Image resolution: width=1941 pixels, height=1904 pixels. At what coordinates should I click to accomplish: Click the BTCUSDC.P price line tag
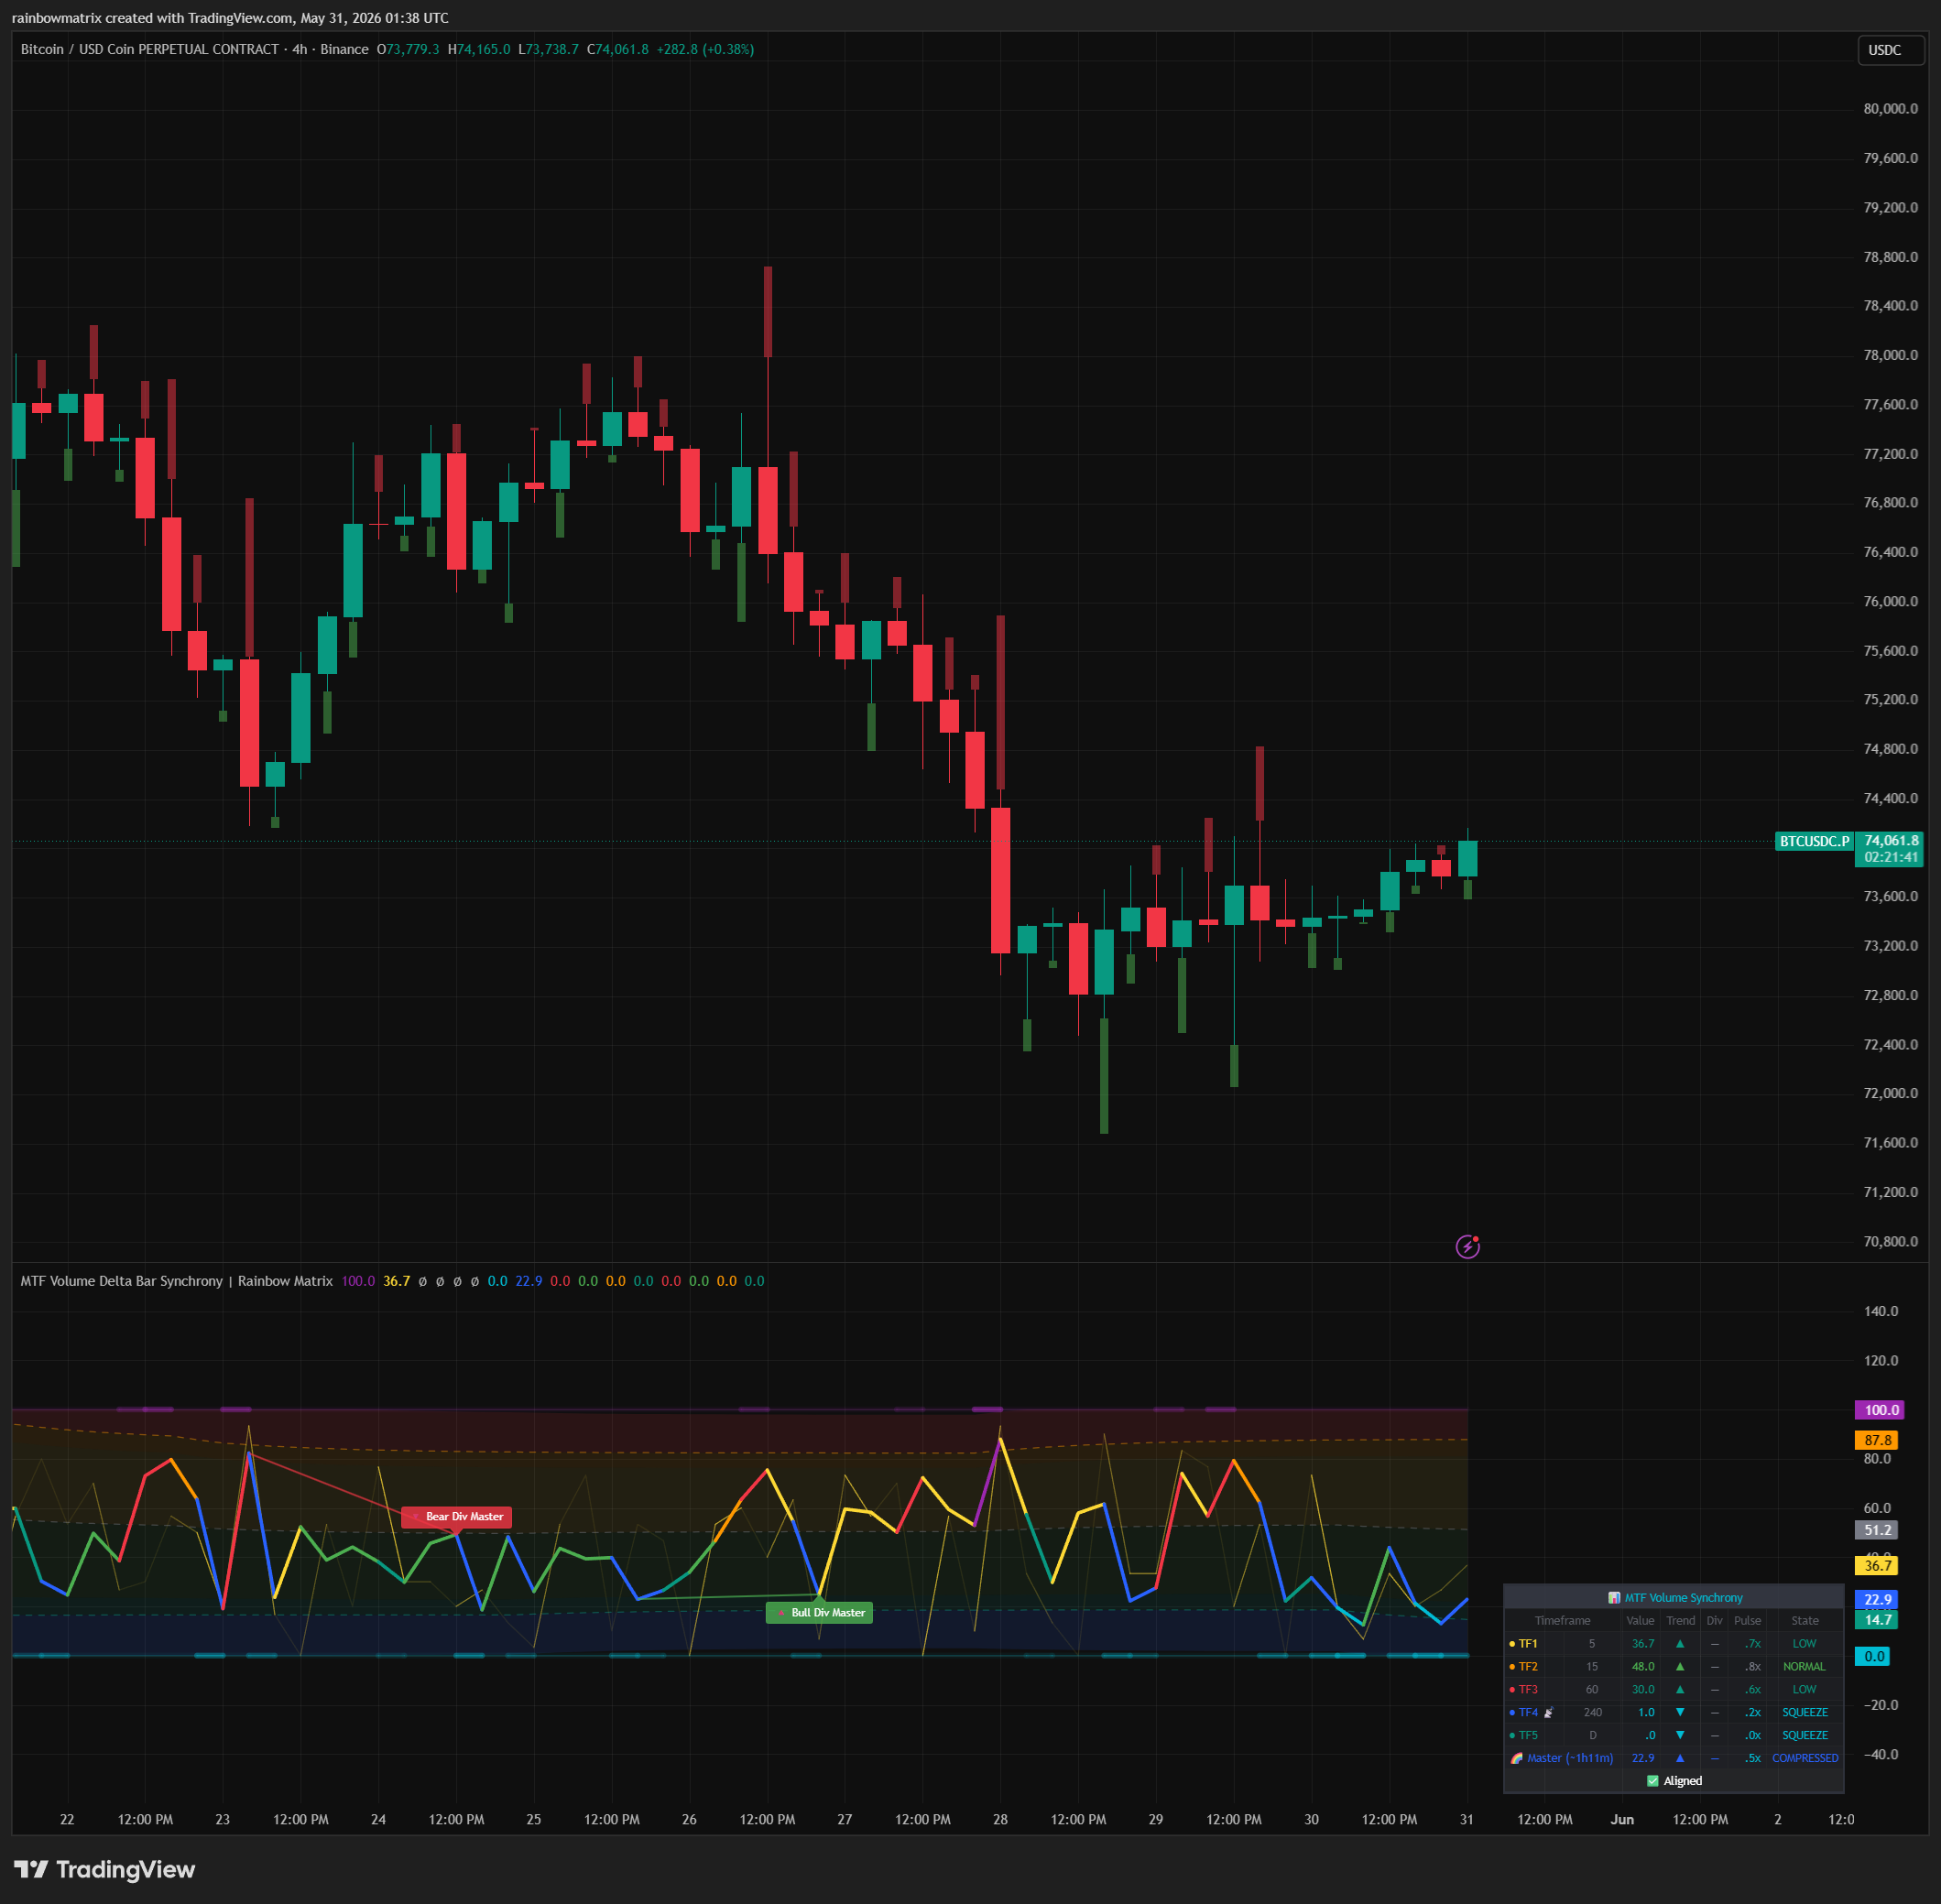pyautogui.click(x=1814, y=841)
